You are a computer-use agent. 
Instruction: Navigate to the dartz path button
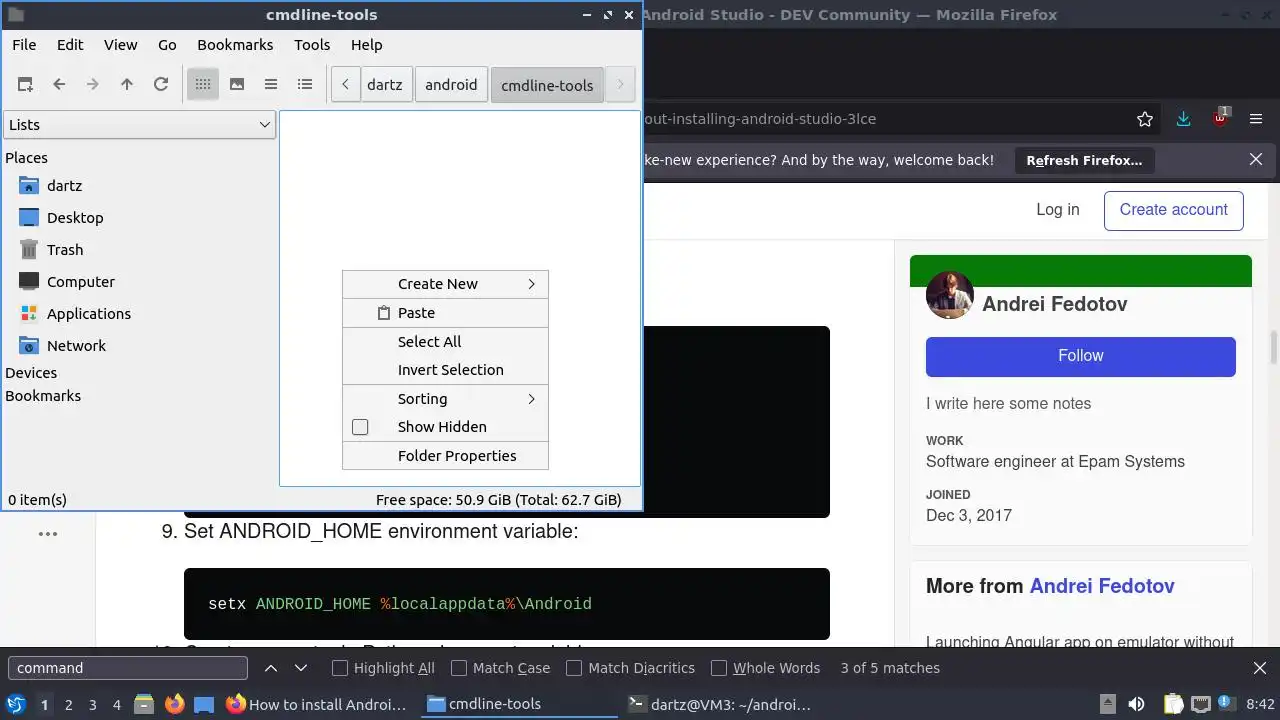pyautogui.click(x=385, y=85)
